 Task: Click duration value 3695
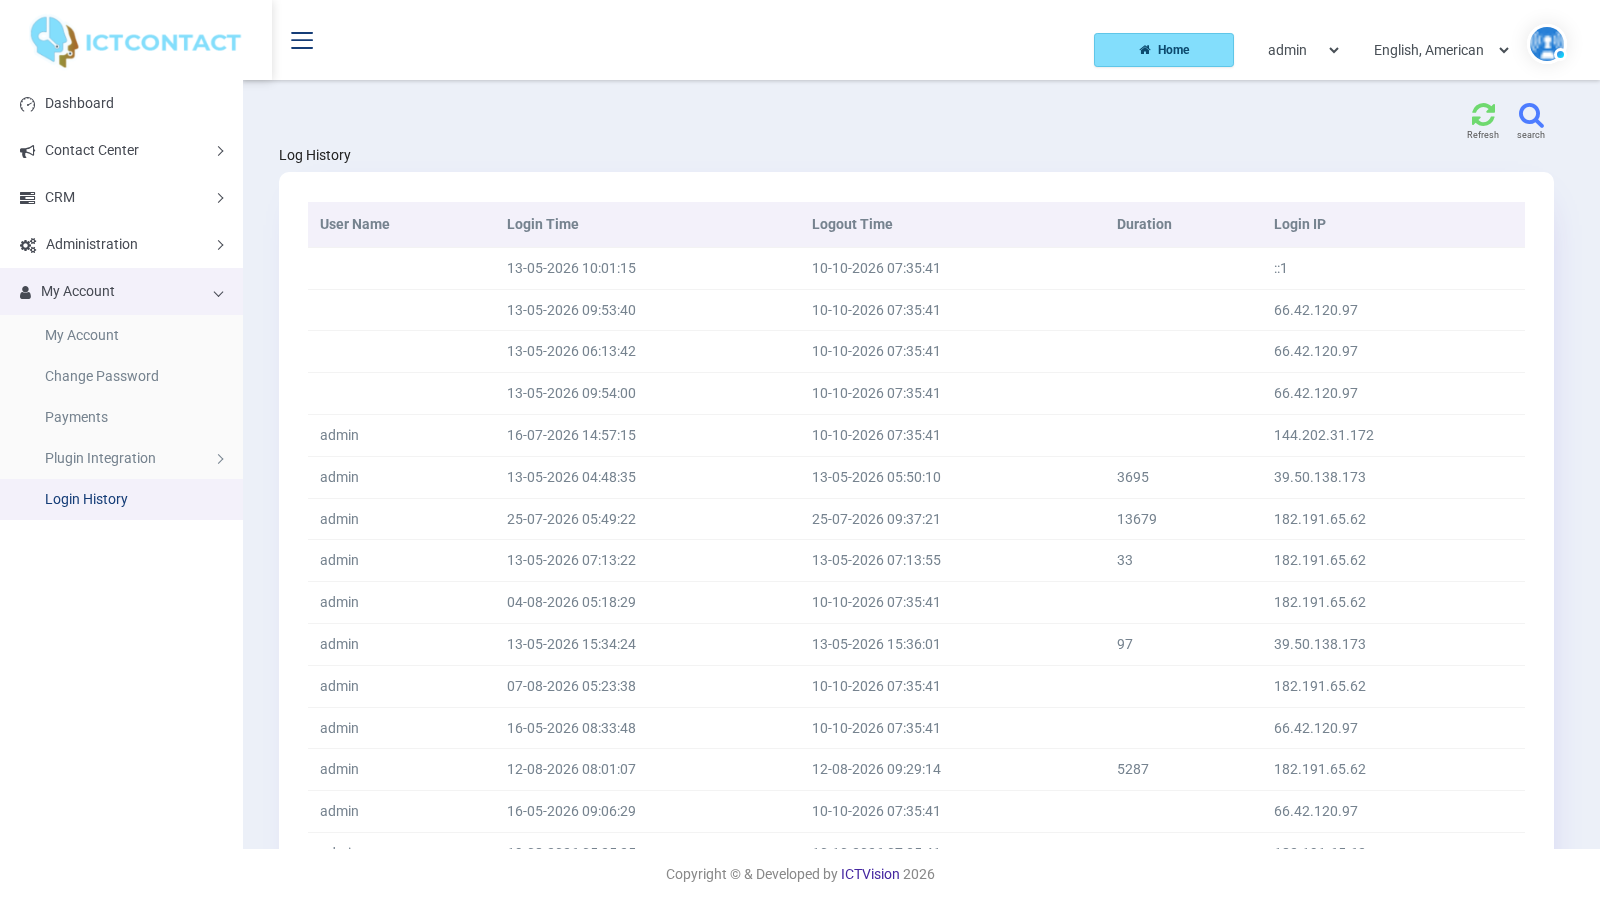tap(1133, 477)
